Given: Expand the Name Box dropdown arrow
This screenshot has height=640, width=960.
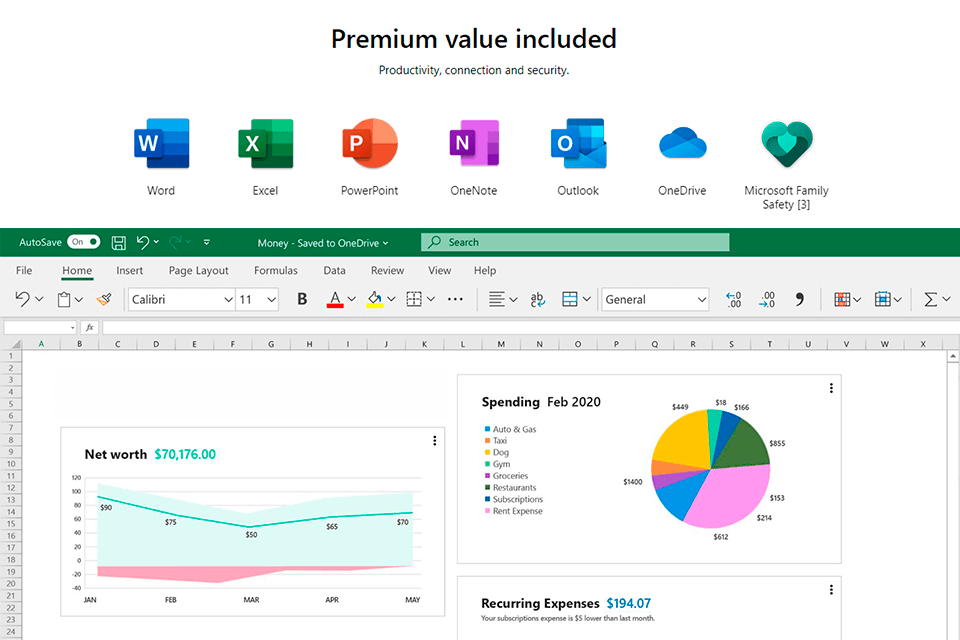Looking at the screenshot, I should pyautogui.click(x=72, y=328).
